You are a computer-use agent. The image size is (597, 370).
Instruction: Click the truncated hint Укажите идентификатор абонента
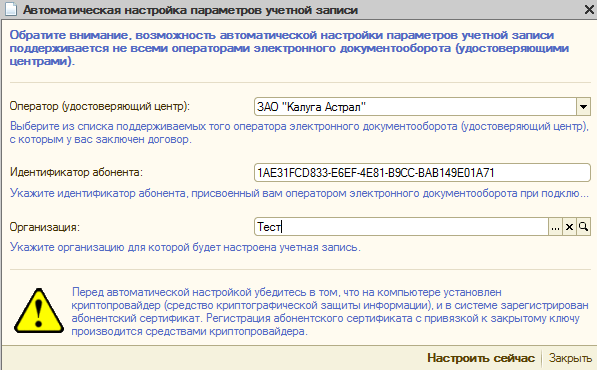[x=299, y=193]
